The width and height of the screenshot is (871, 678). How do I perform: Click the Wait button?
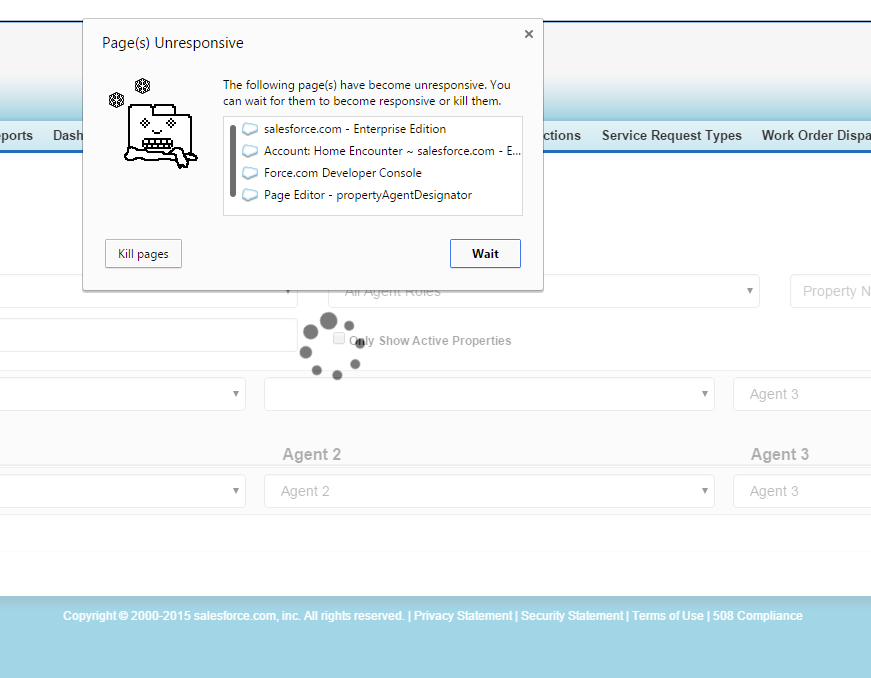tap(485, 254)
